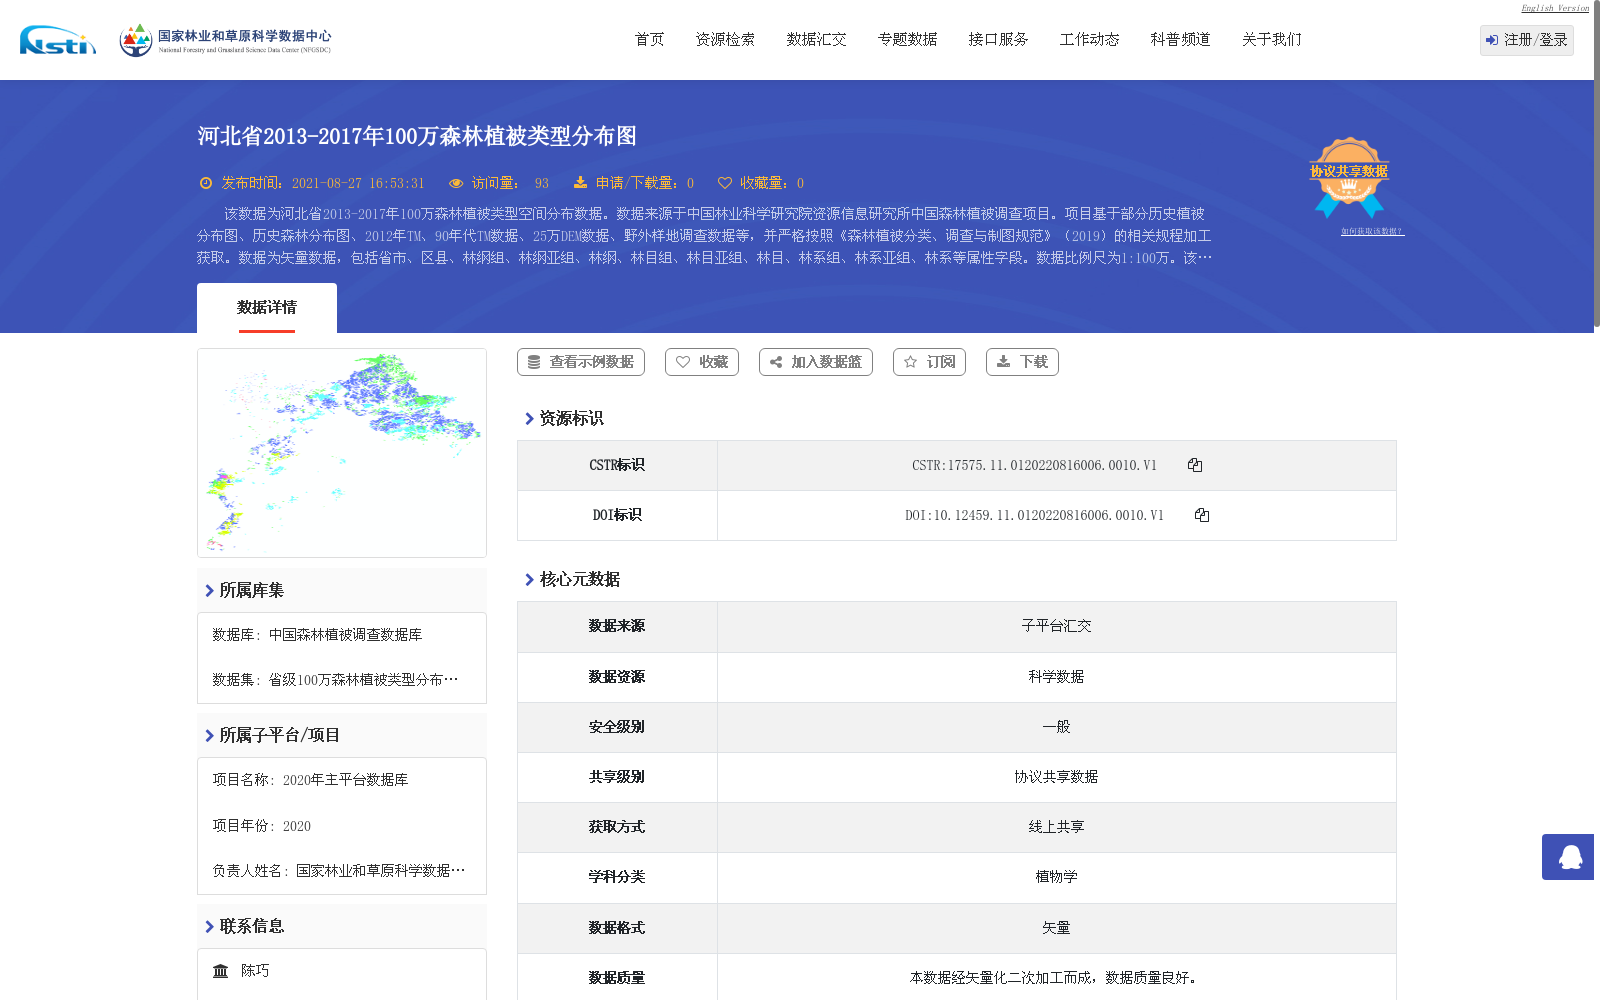This screenshot has height=1000, width=1600.
Task: Click 加入数据篮 button
Action: [816, 362]
